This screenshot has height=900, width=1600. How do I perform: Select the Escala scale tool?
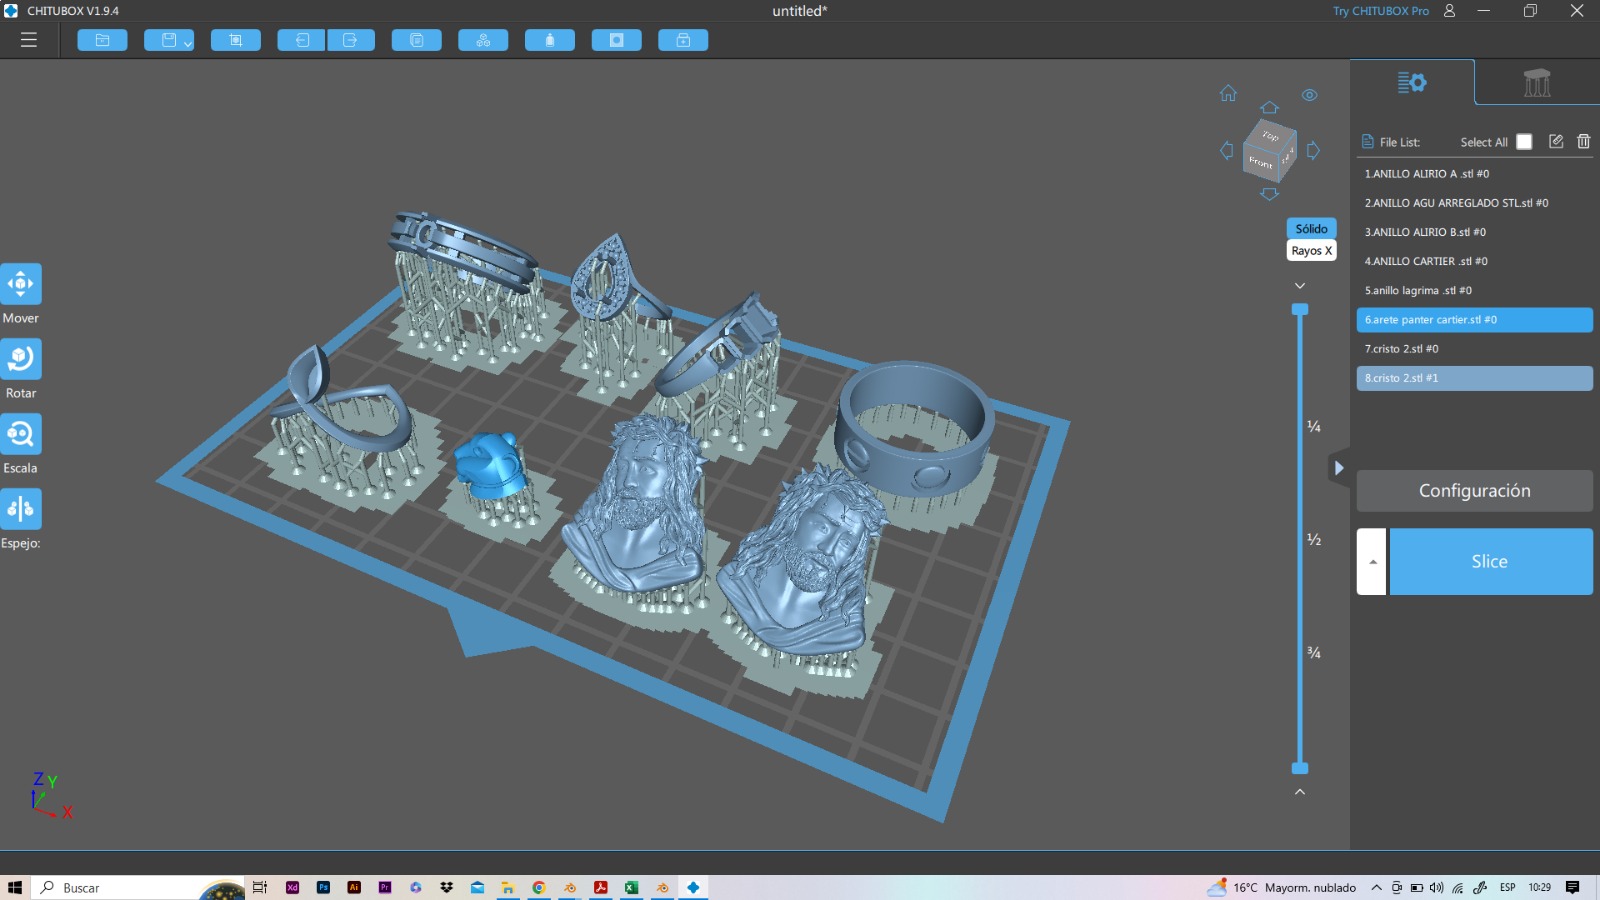[x=21, y=434]
